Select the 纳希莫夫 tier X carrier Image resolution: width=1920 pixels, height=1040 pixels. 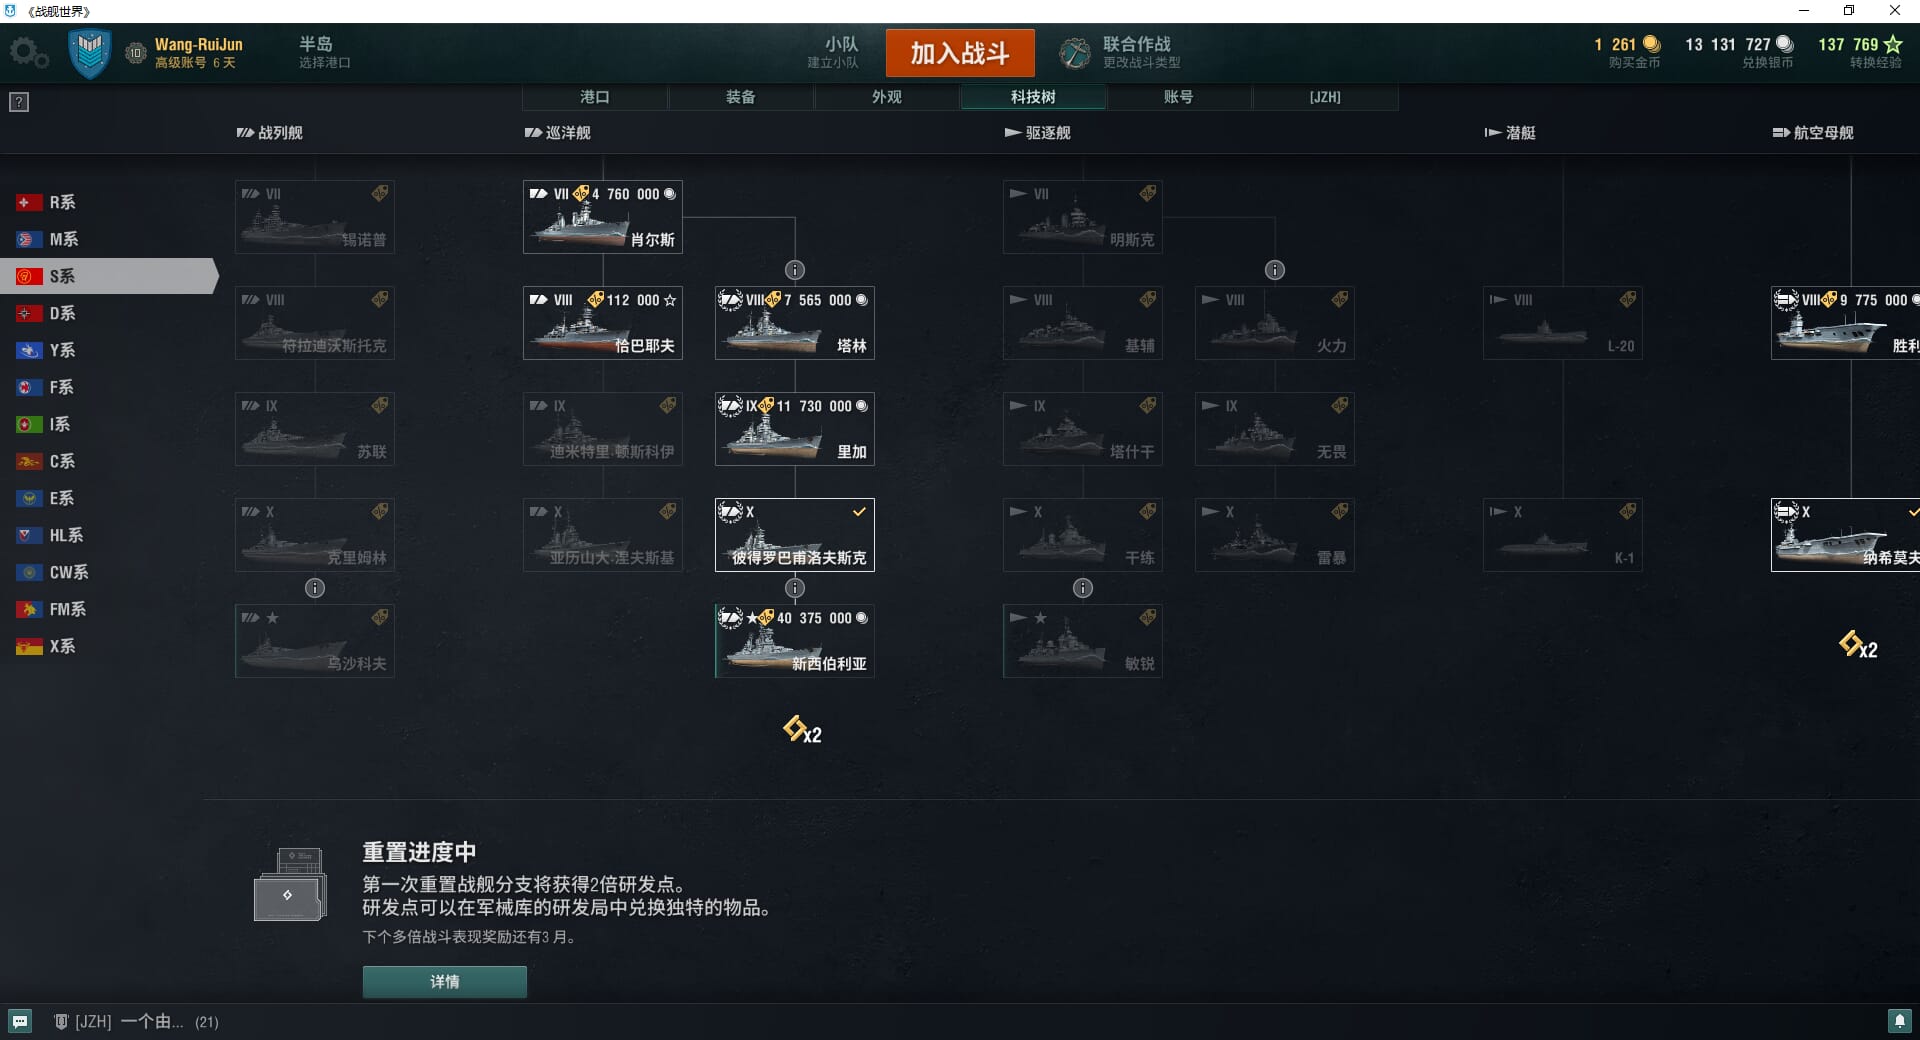point(1845,535)
